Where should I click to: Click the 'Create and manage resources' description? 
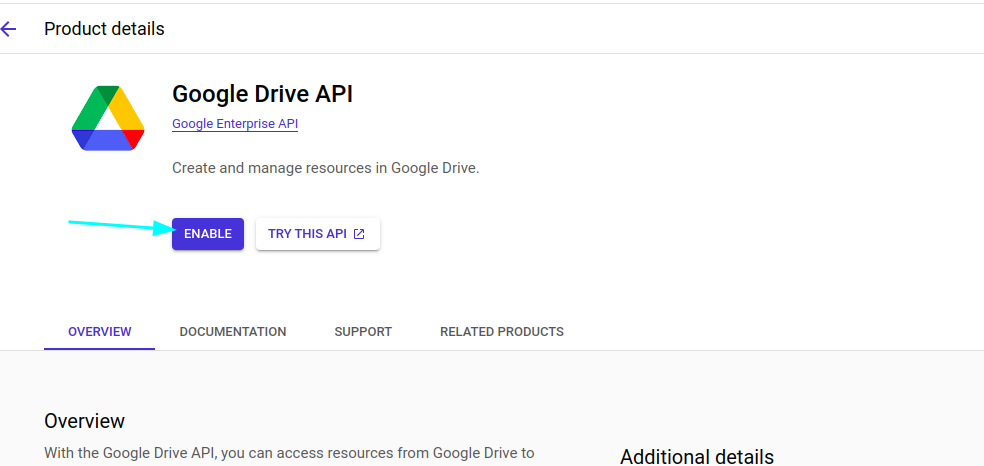325,168
